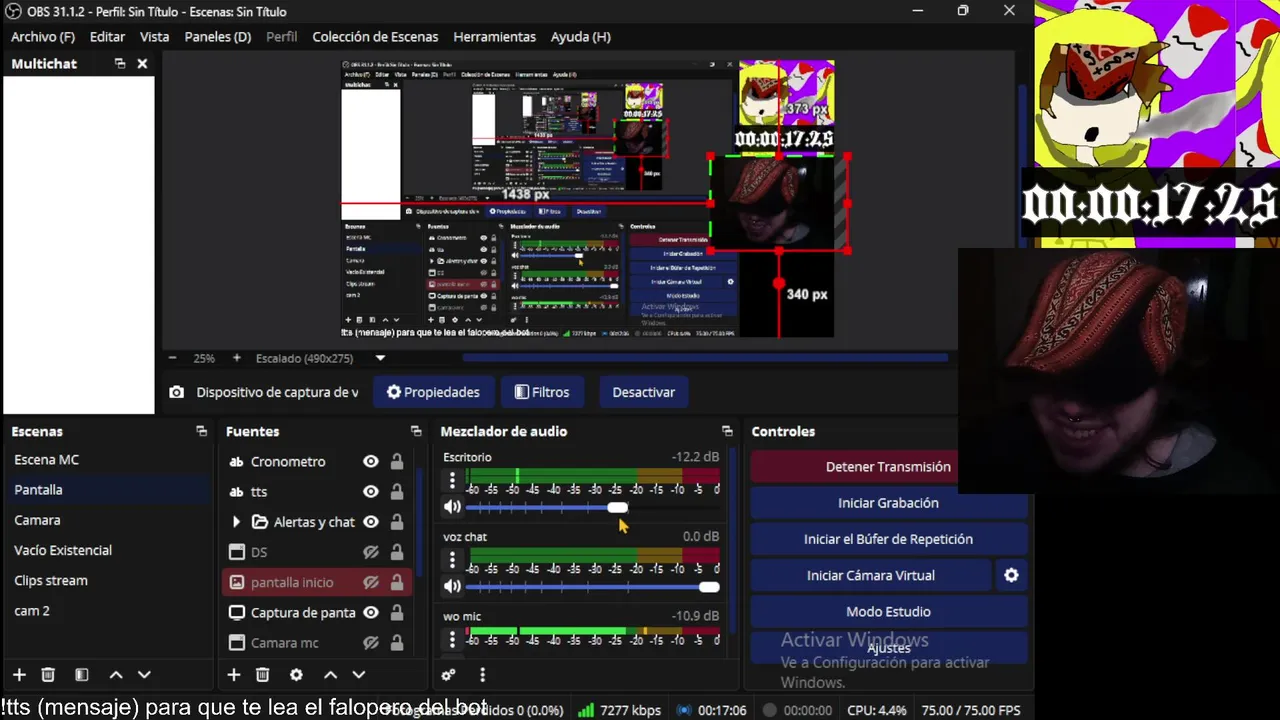Viewport: 1280px width, 720px height.
Task: Show the DS source
Action: pyautogui.click(x=371, y=552)
